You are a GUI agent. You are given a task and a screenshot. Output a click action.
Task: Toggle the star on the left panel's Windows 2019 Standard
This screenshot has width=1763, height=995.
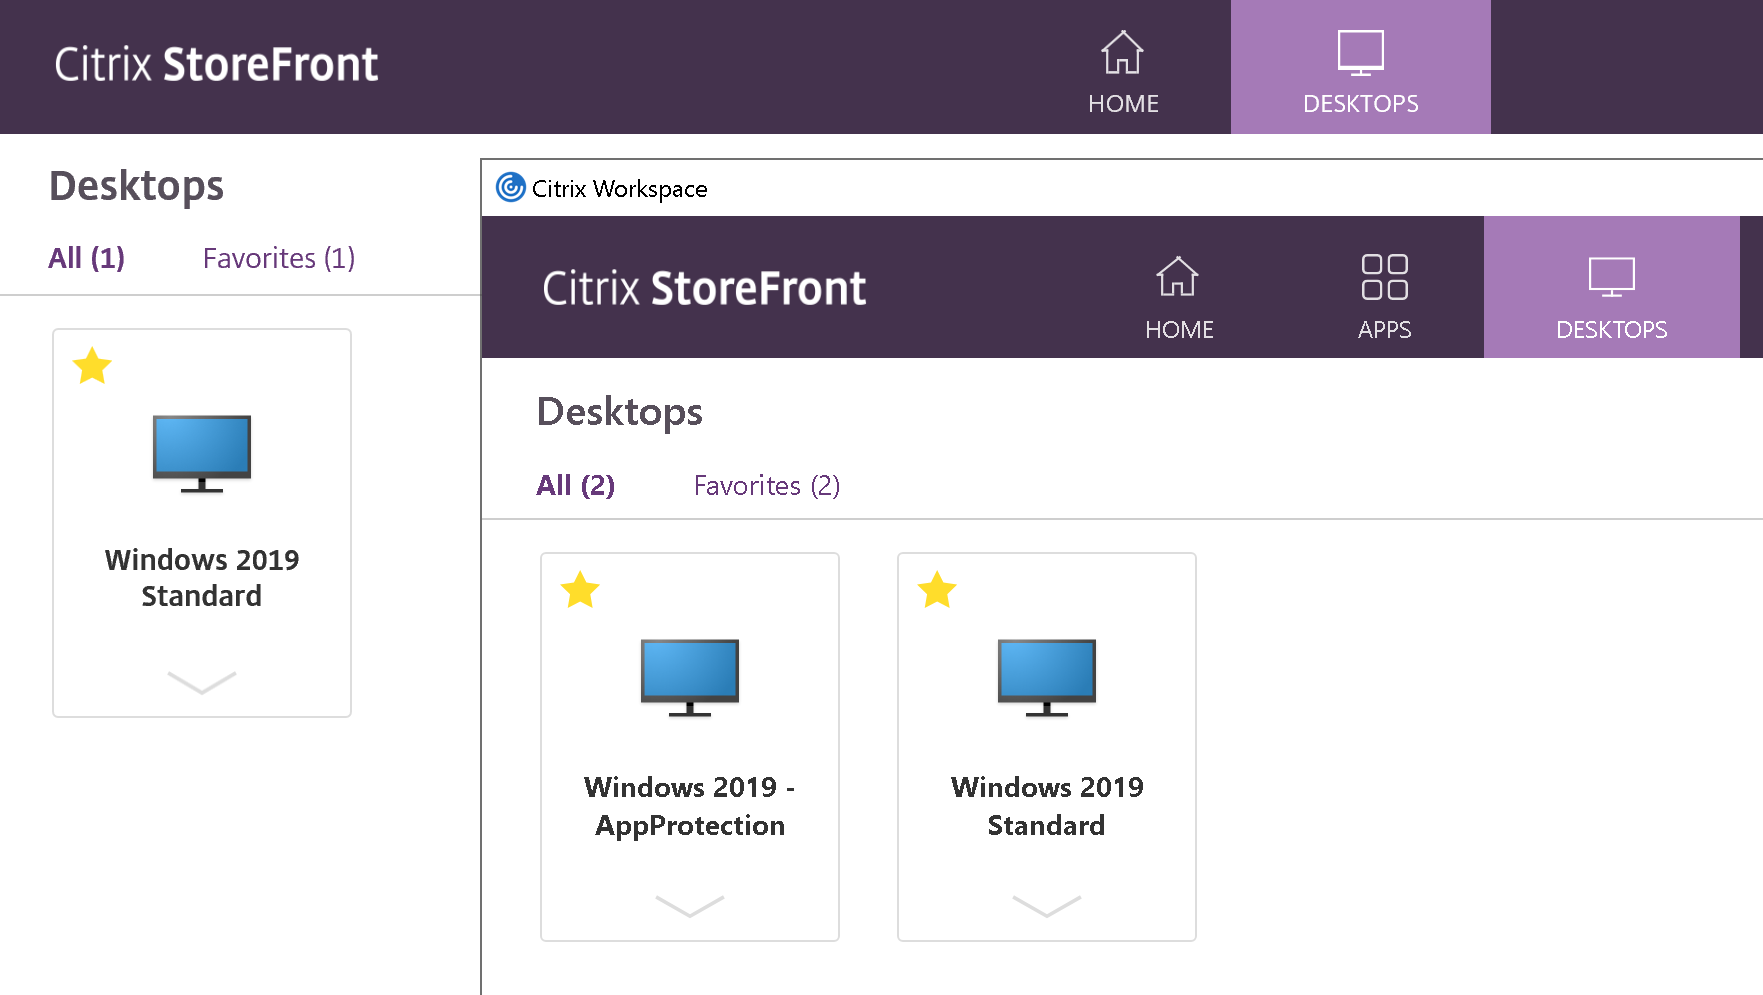pyautogui.click(x=92, y=366)
